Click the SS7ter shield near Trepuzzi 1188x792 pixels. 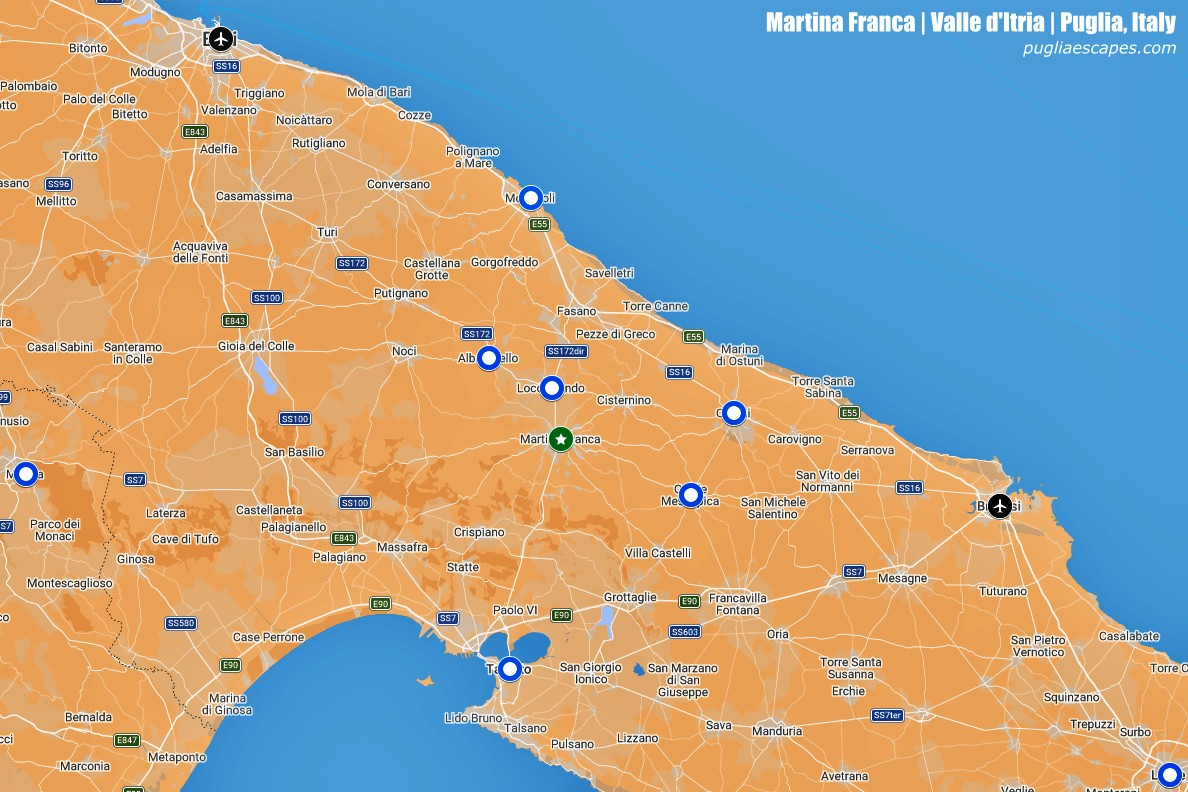point(886,716)
